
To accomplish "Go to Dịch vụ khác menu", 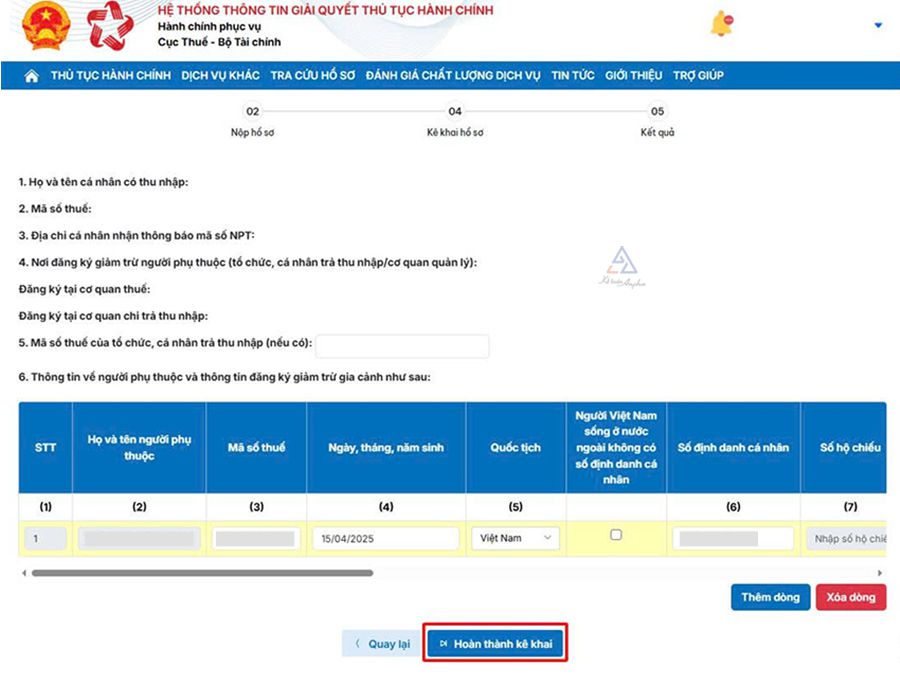I will point(220,76).
